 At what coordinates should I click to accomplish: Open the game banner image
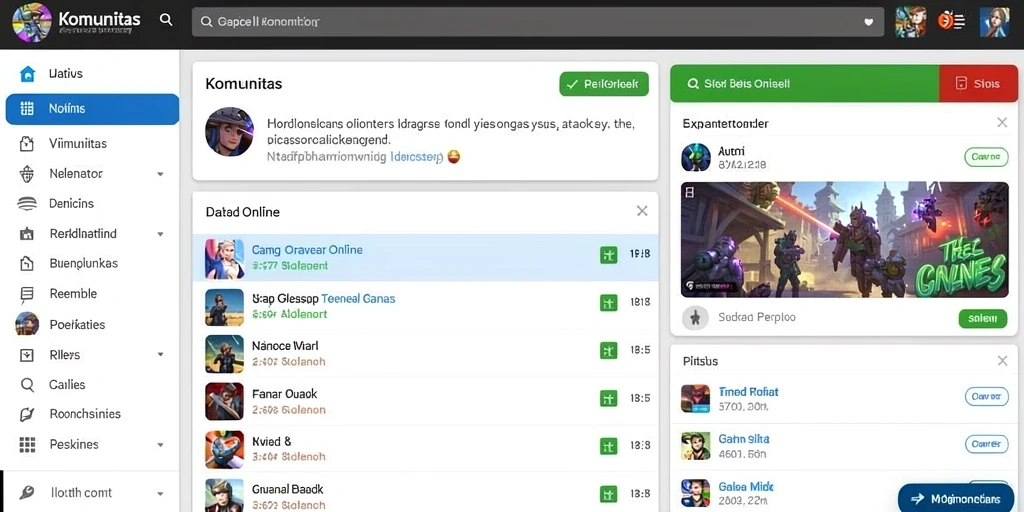[844, 240]
